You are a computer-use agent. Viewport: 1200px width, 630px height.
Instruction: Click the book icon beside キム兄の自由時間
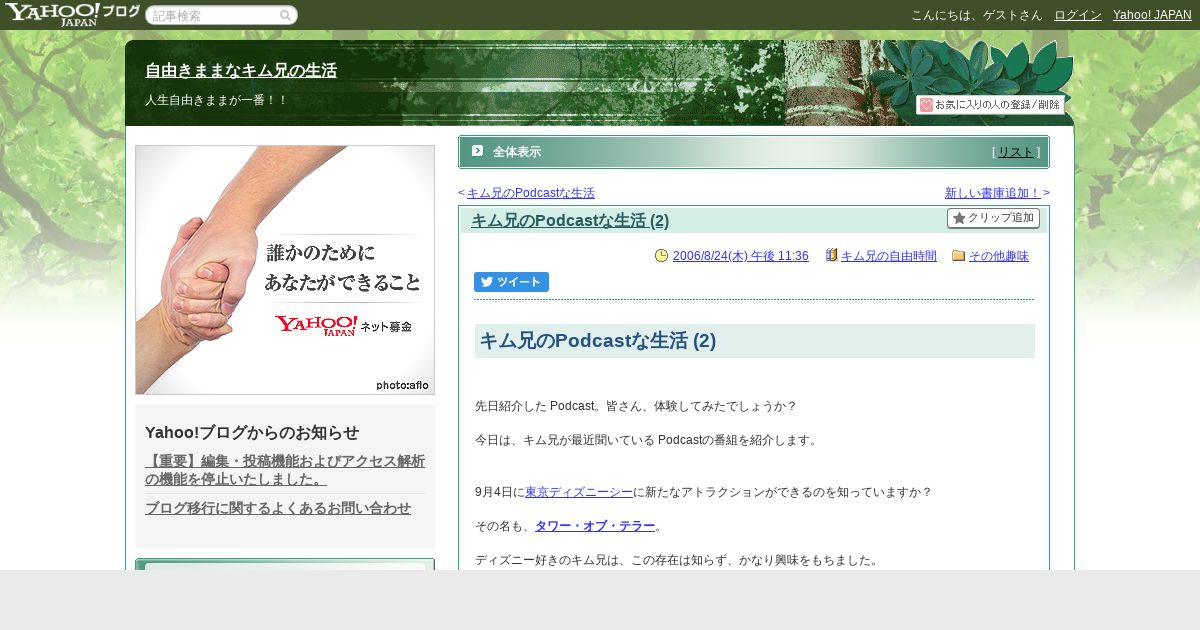(x=831, y=255)
